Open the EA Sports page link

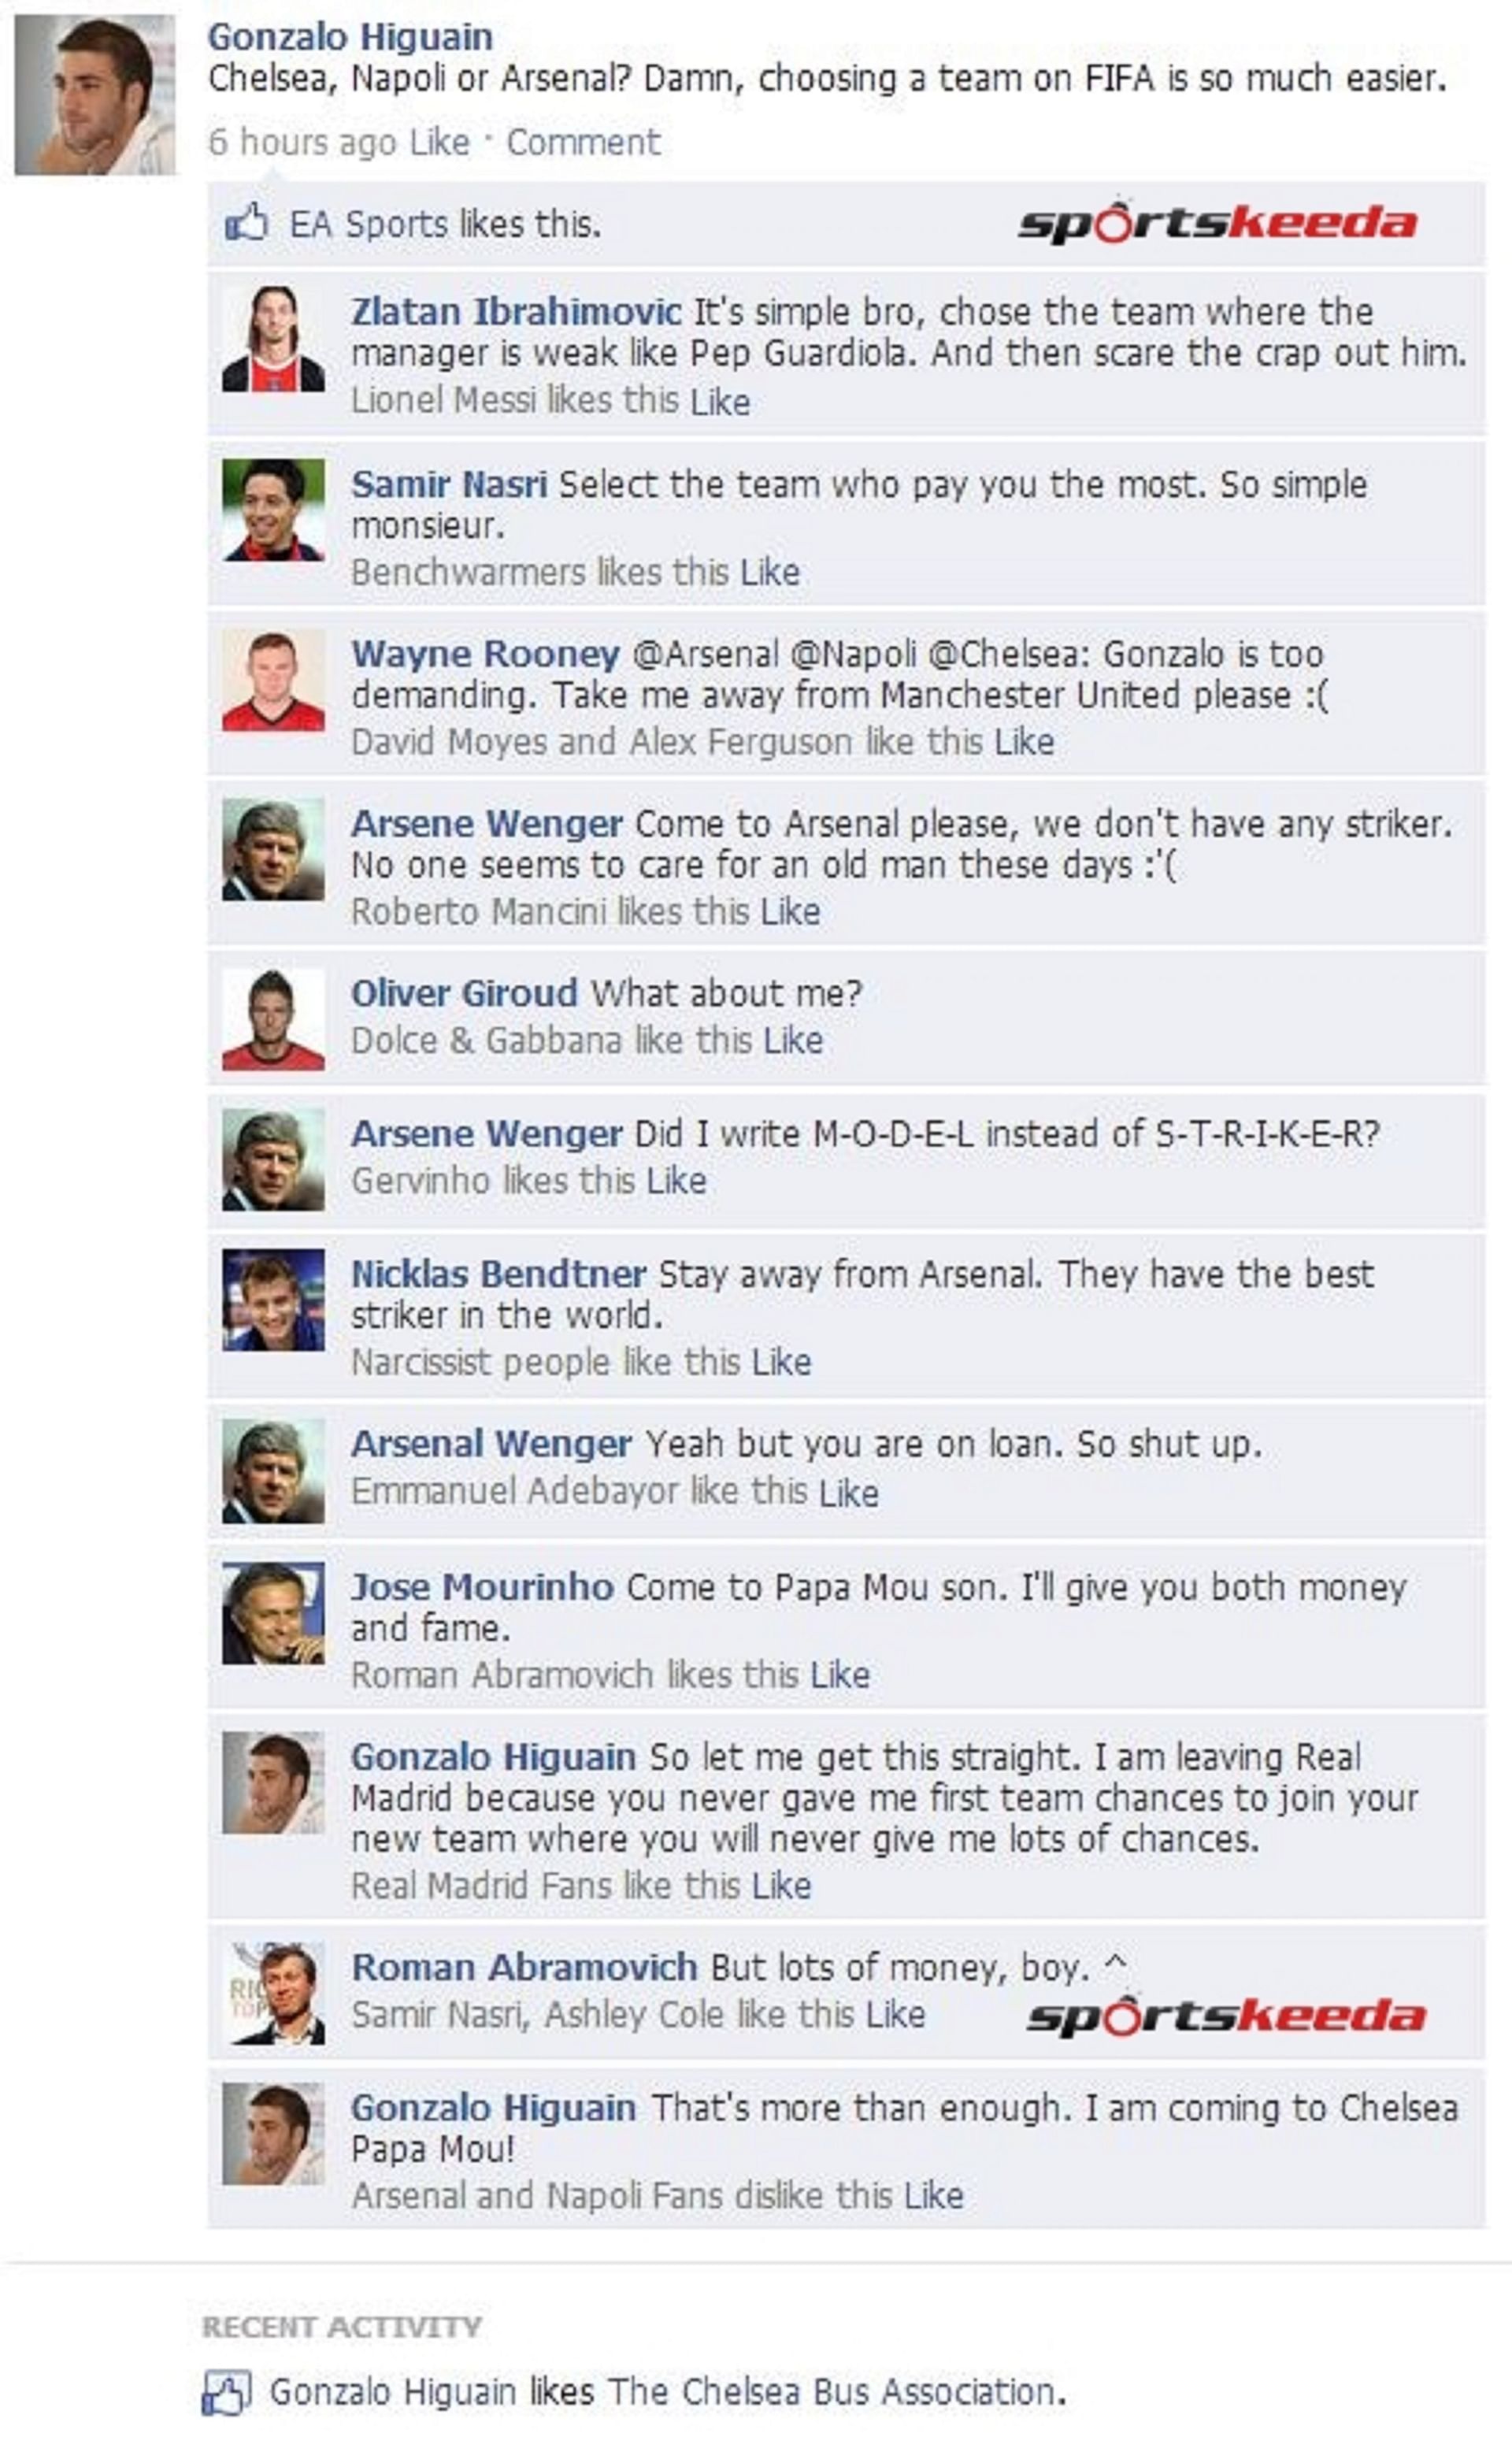point(368,224)
